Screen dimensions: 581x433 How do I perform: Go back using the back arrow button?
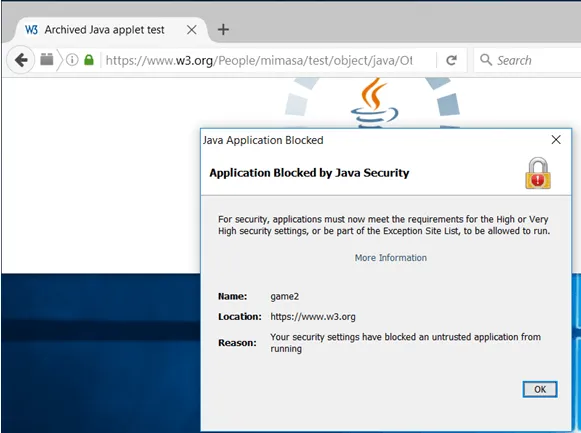tap(21, 60)
